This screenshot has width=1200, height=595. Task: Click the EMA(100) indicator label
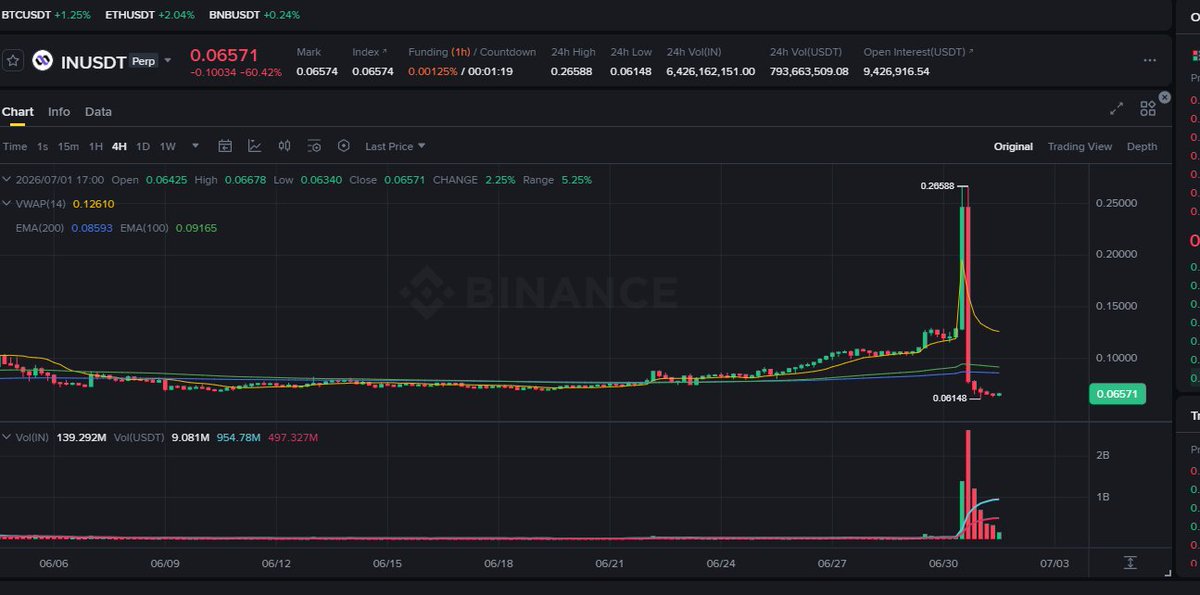point(145,228)
